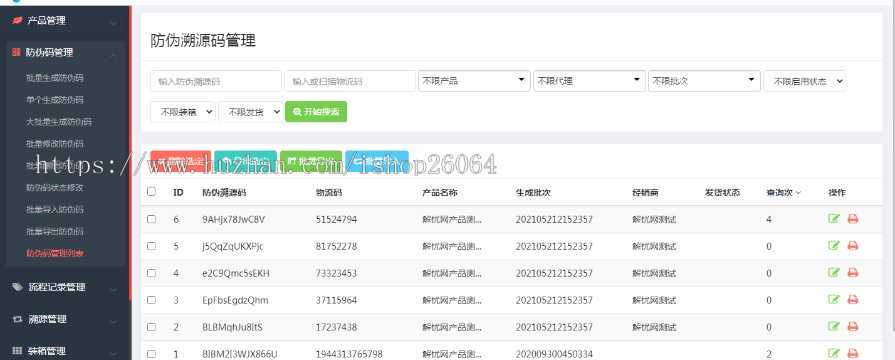
Task: Toggle the select-all checkbox in table header
Action: (151, 192)
